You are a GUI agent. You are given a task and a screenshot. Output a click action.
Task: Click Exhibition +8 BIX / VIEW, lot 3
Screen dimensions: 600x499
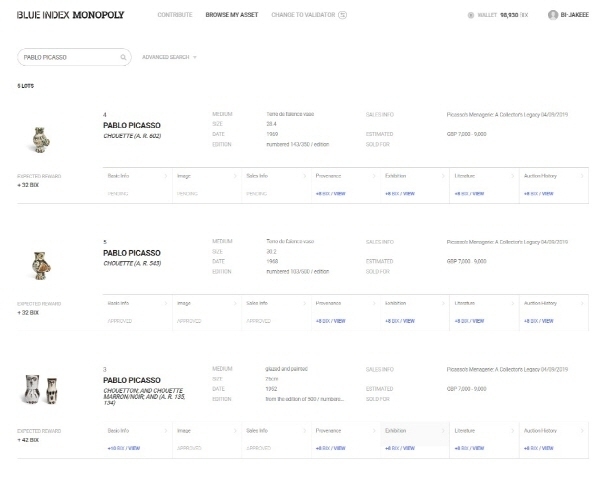(x=400, y=448)
